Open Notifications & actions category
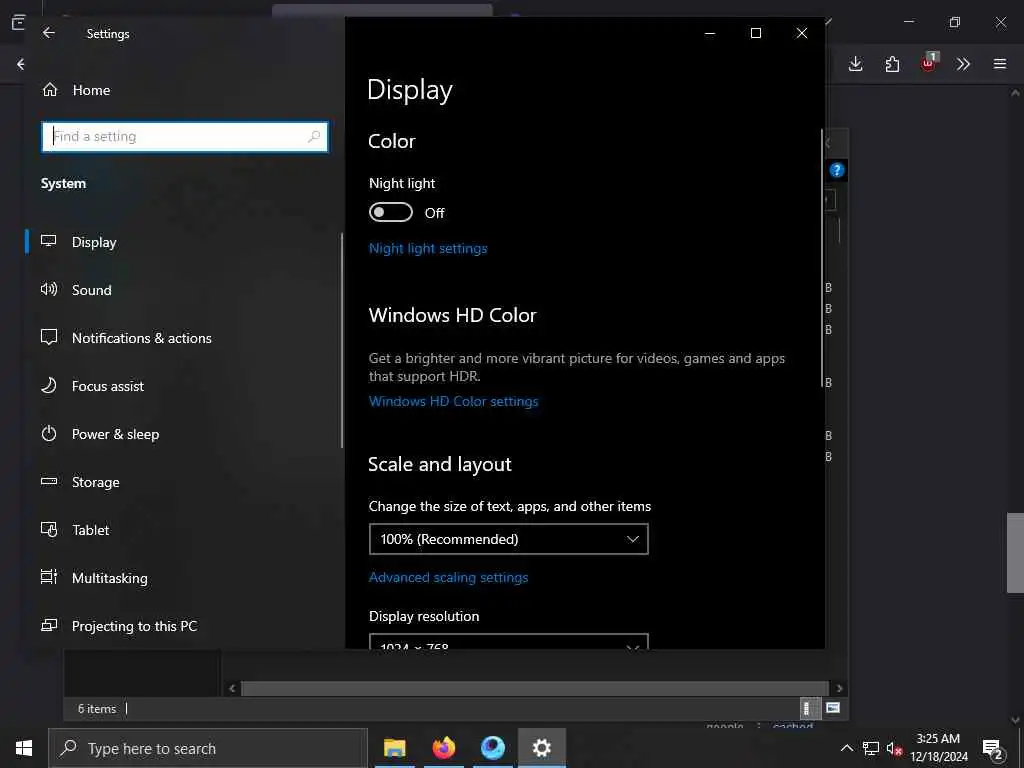Viewport: 1024px width, 768px height. 183,338
